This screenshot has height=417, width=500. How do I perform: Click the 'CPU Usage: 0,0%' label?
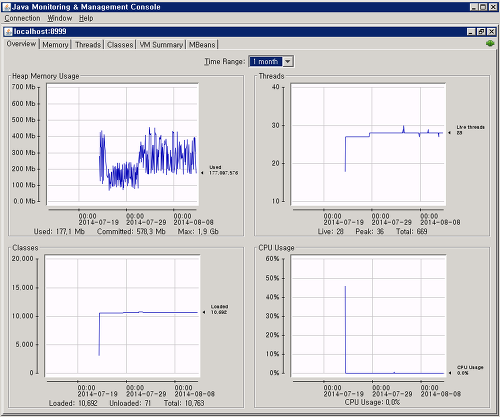[372, 402]
